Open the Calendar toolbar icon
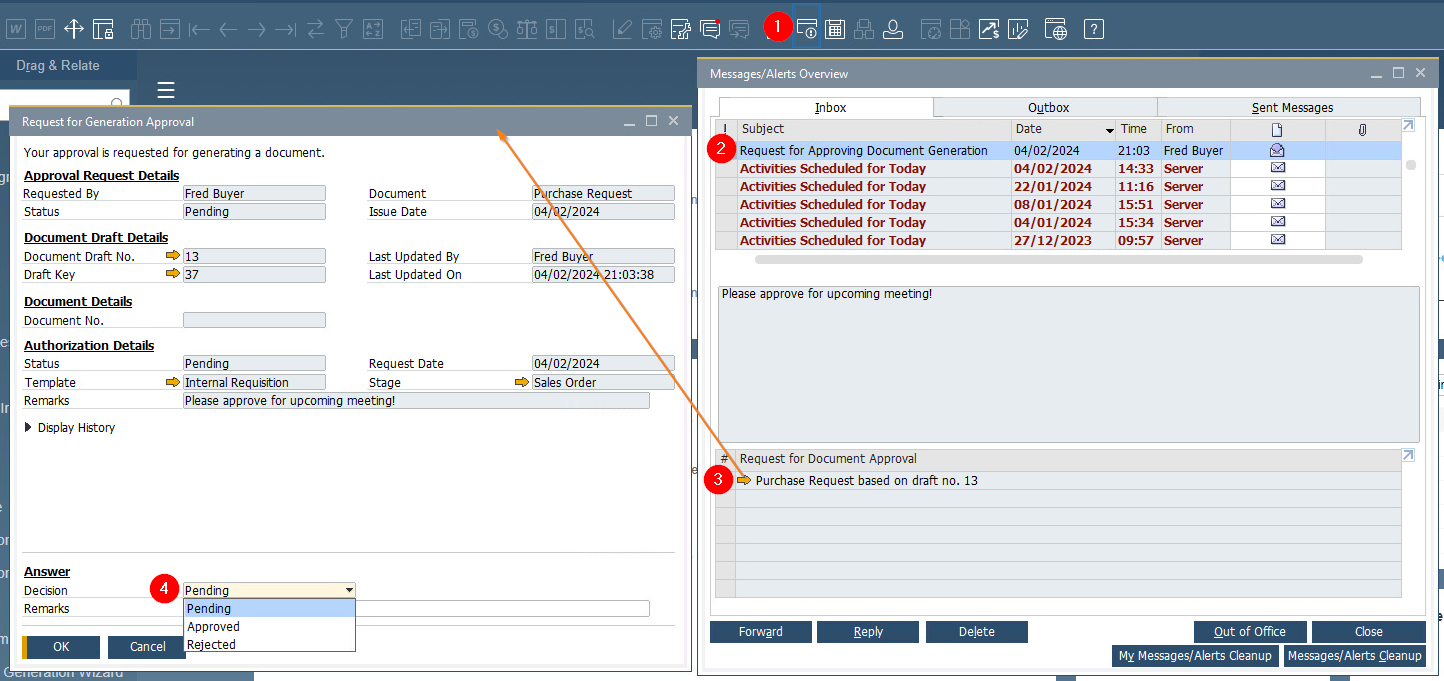This screenshot has width=1444, height=681. 835,28
